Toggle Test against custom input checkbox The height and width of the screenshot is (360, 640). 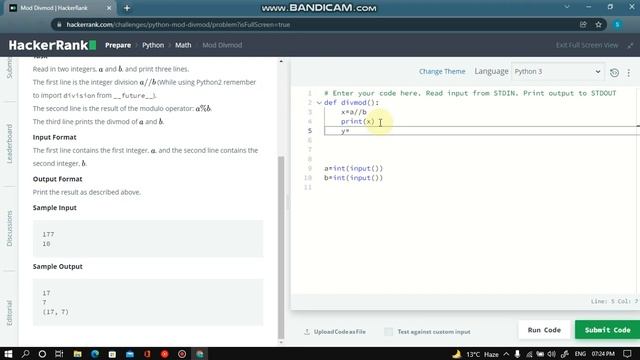coord(389,332)
